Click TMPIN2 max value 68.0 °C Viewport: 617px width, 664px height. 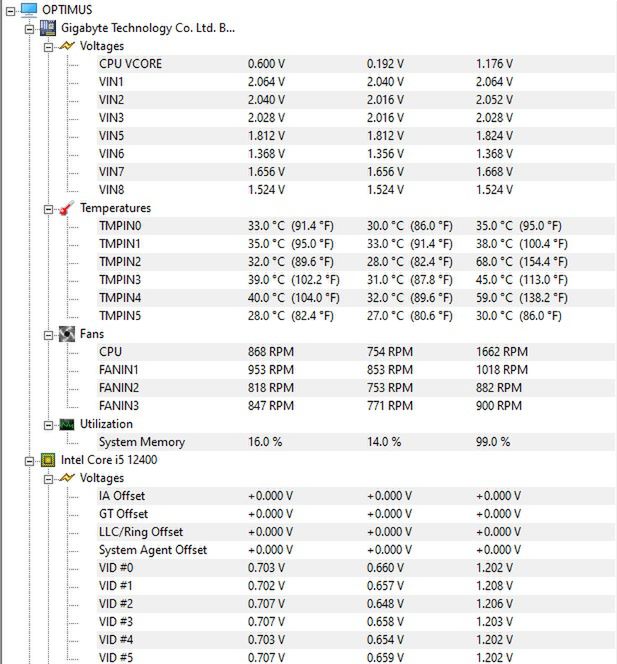494,262
